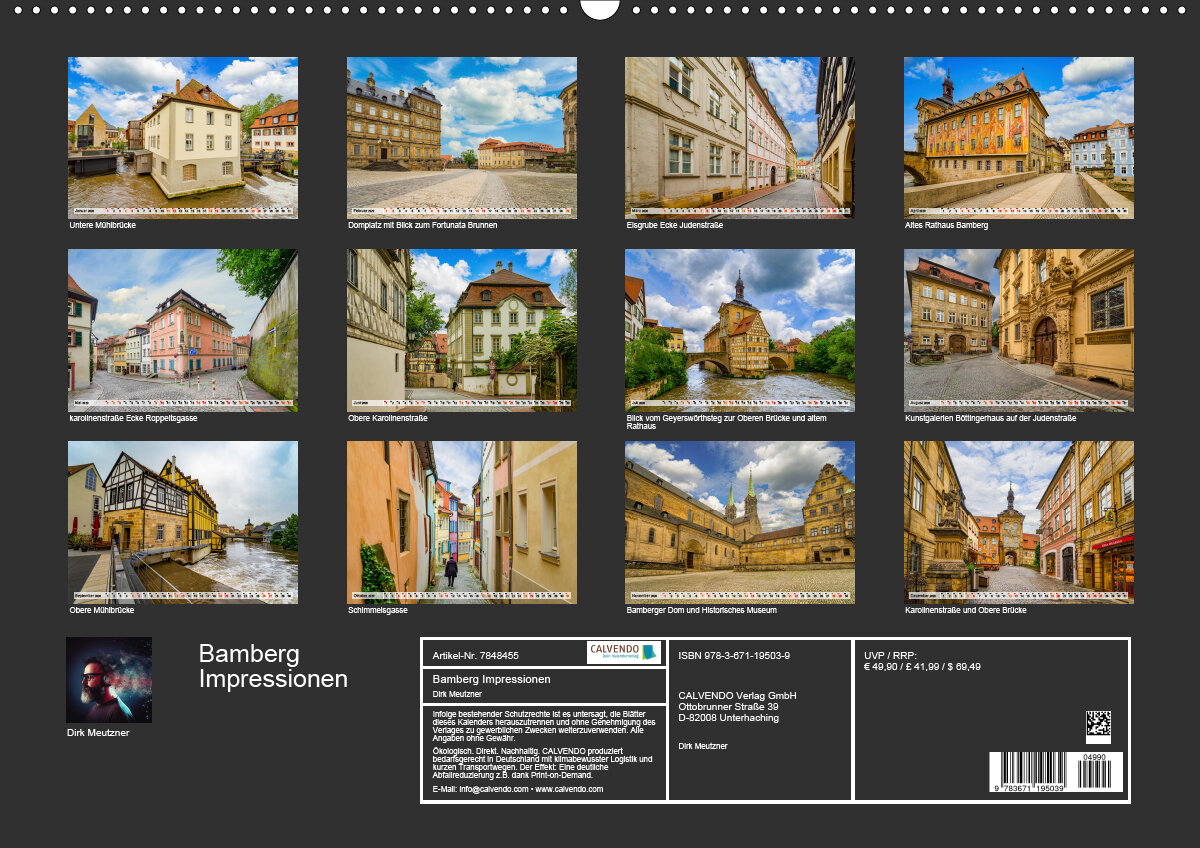Click the caption 'Kunstgalerien Böttingerhaus auf der Judenstraße'

pos(990,417)
